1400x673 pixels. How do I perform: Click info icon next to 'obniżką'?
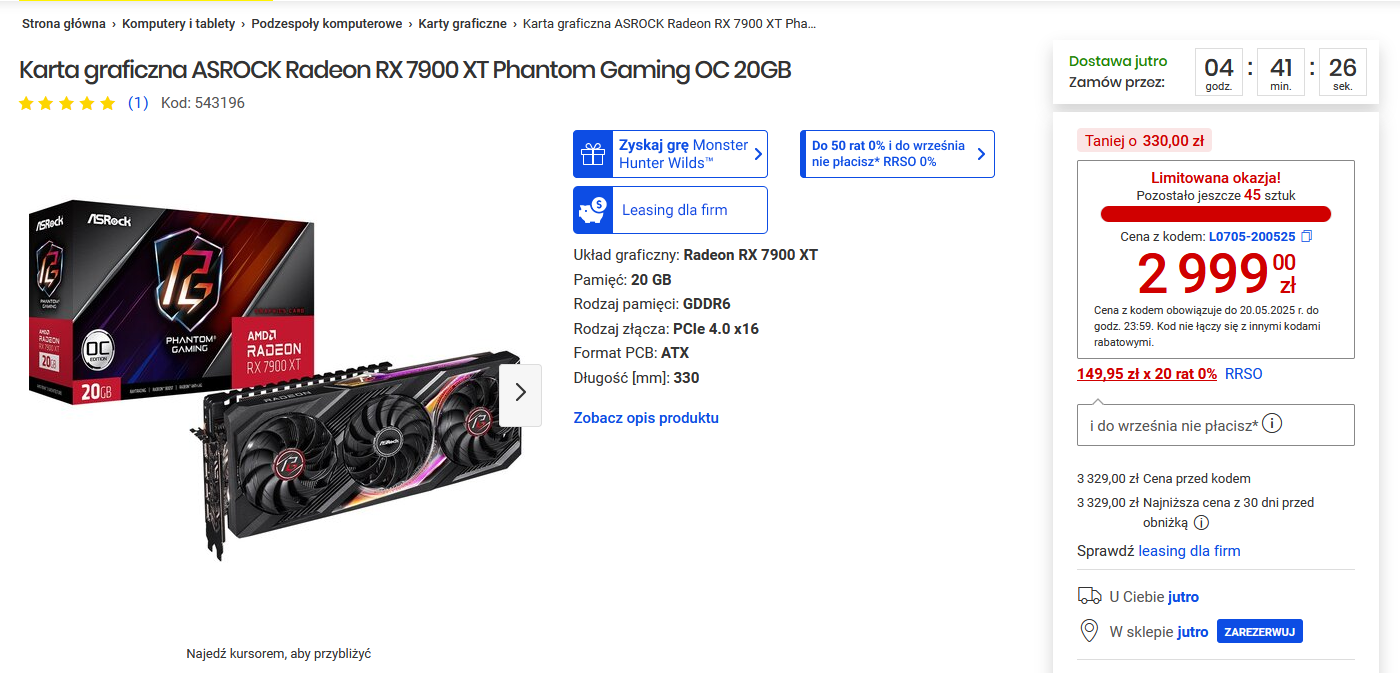[1201, 522]
